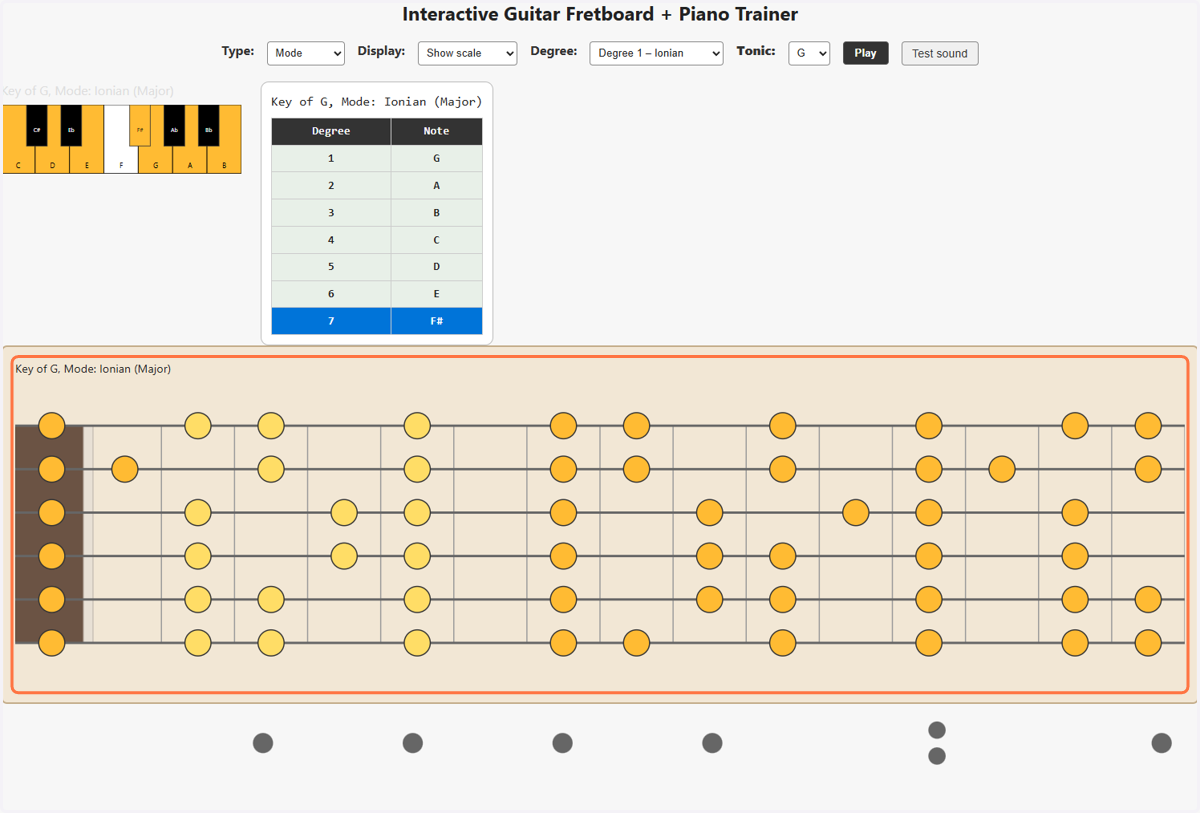Play the C white key on the piano
The height and width of the screenshot is (813, 1200).
pyautogui.click(x=18, y=160)
